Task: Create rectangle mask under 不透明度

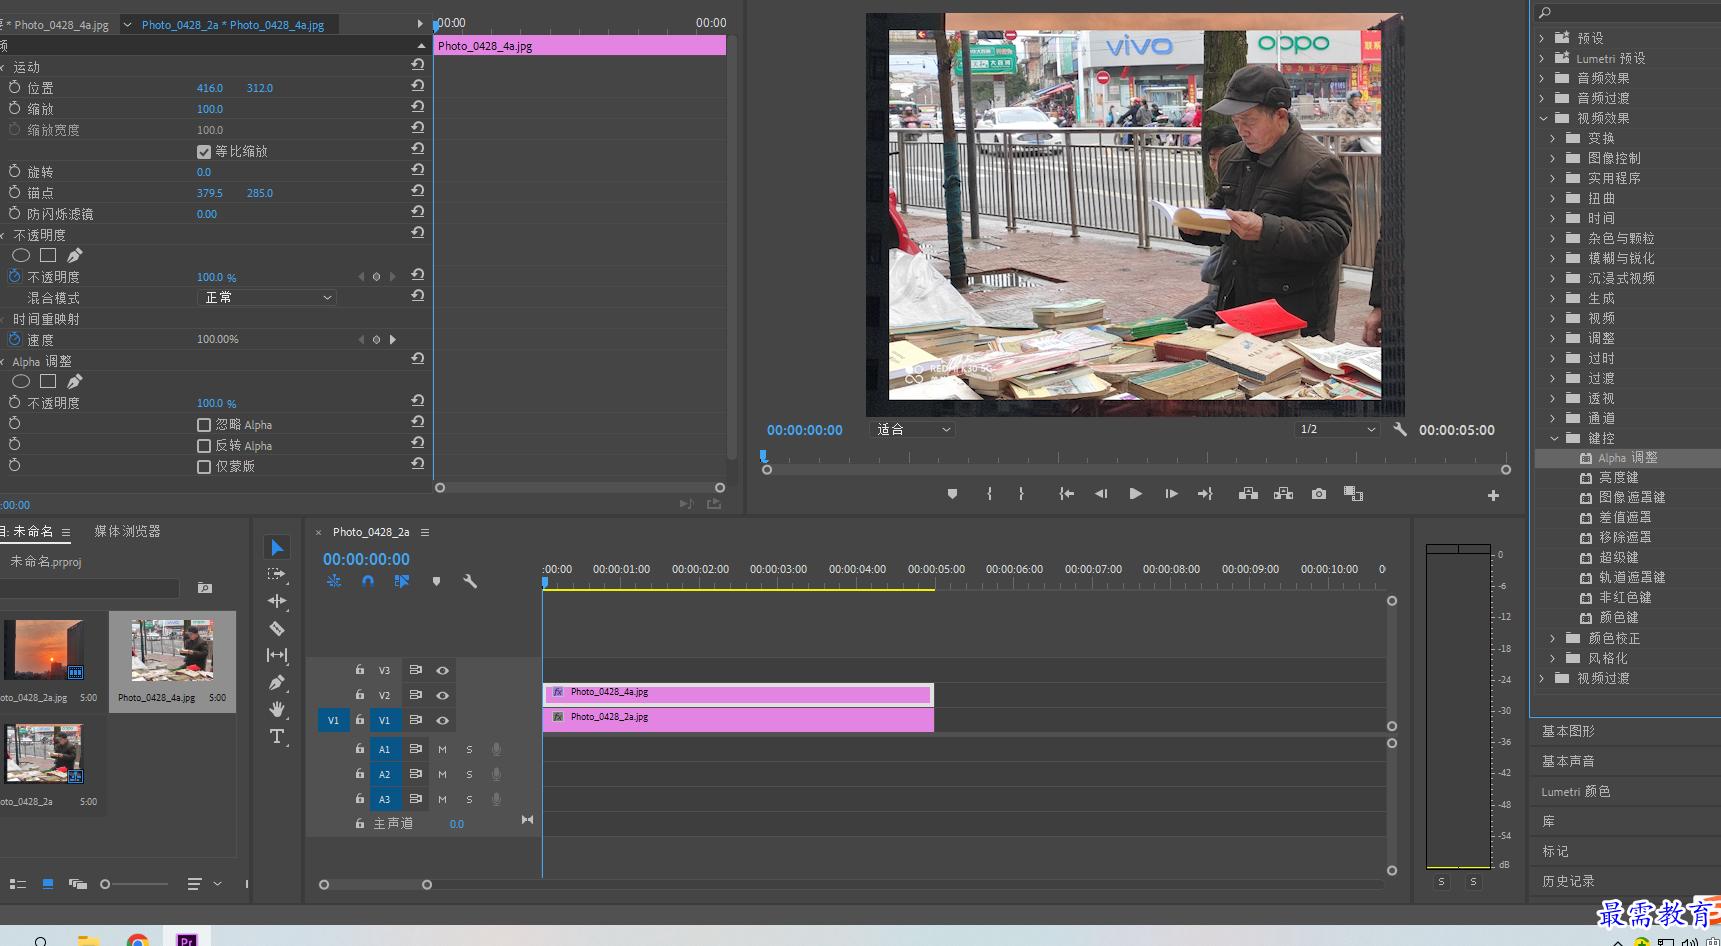Action: pos(48,255)
